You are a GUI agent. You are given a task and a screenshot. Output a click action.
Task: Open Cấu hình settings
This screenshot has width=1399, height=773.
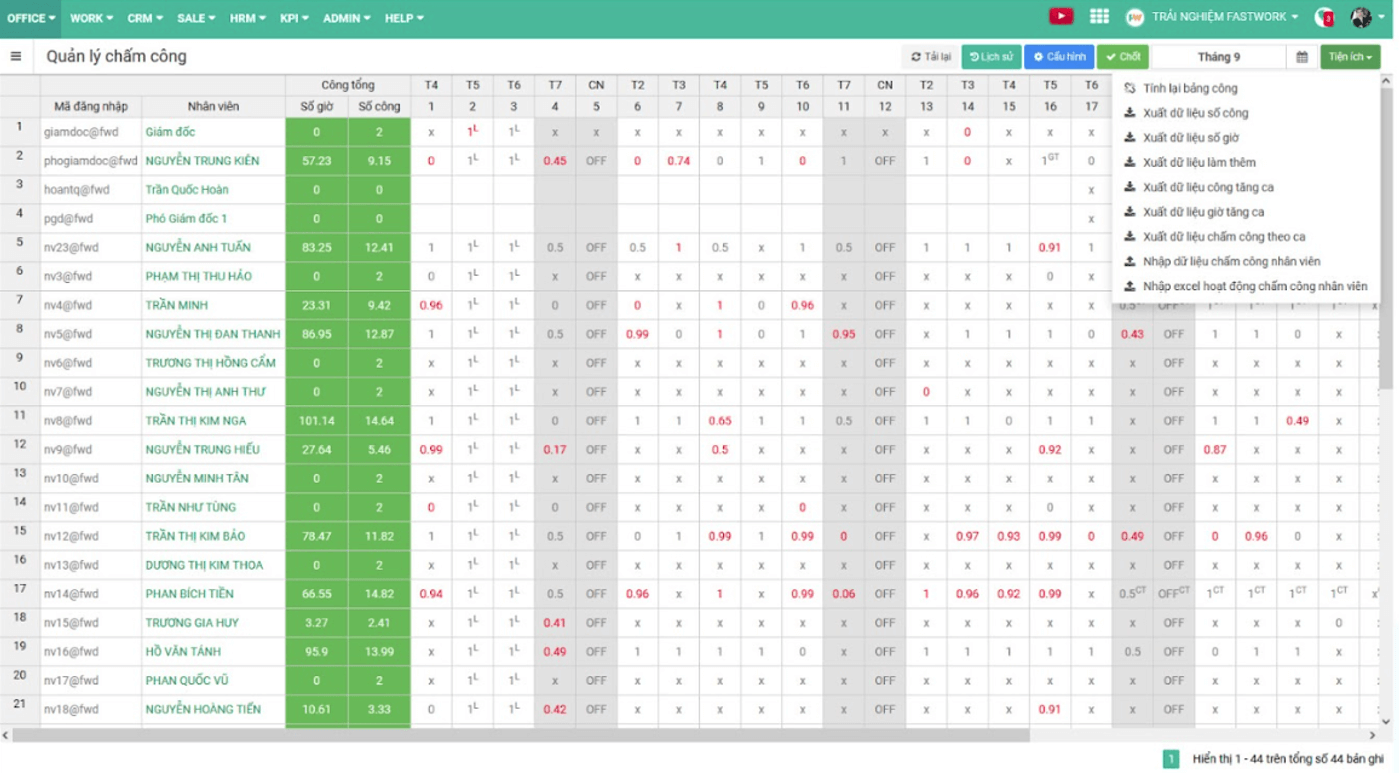(x=1059, y=57)
